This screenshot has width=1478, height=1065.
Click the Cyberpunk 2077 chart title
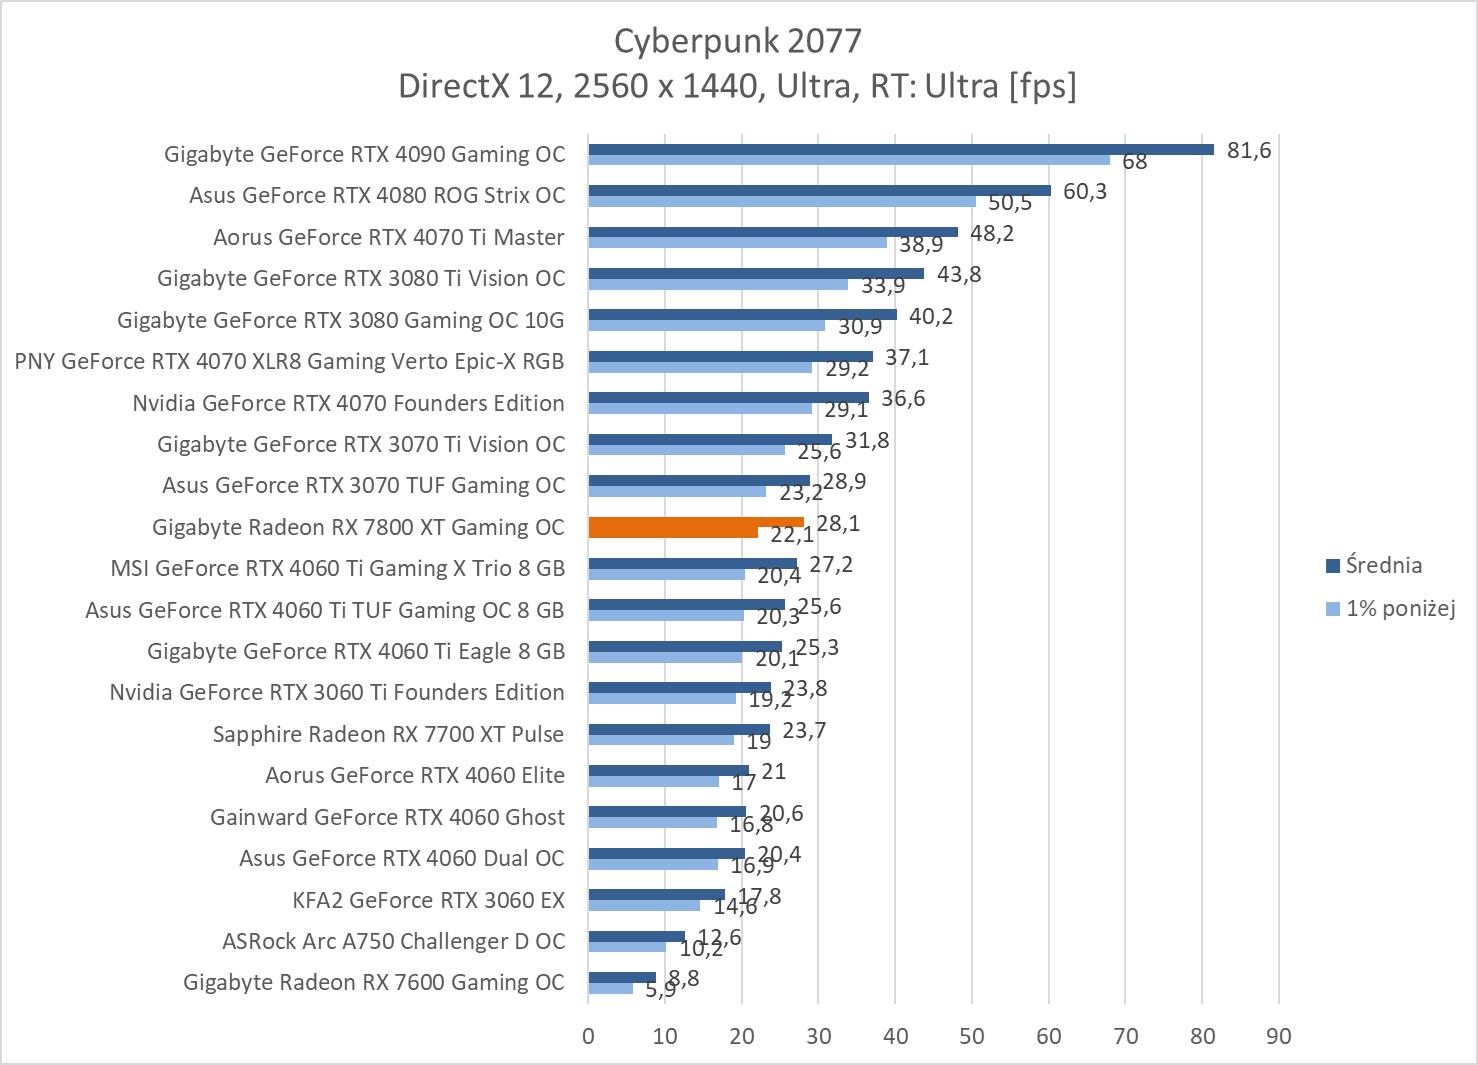[737, 40]
